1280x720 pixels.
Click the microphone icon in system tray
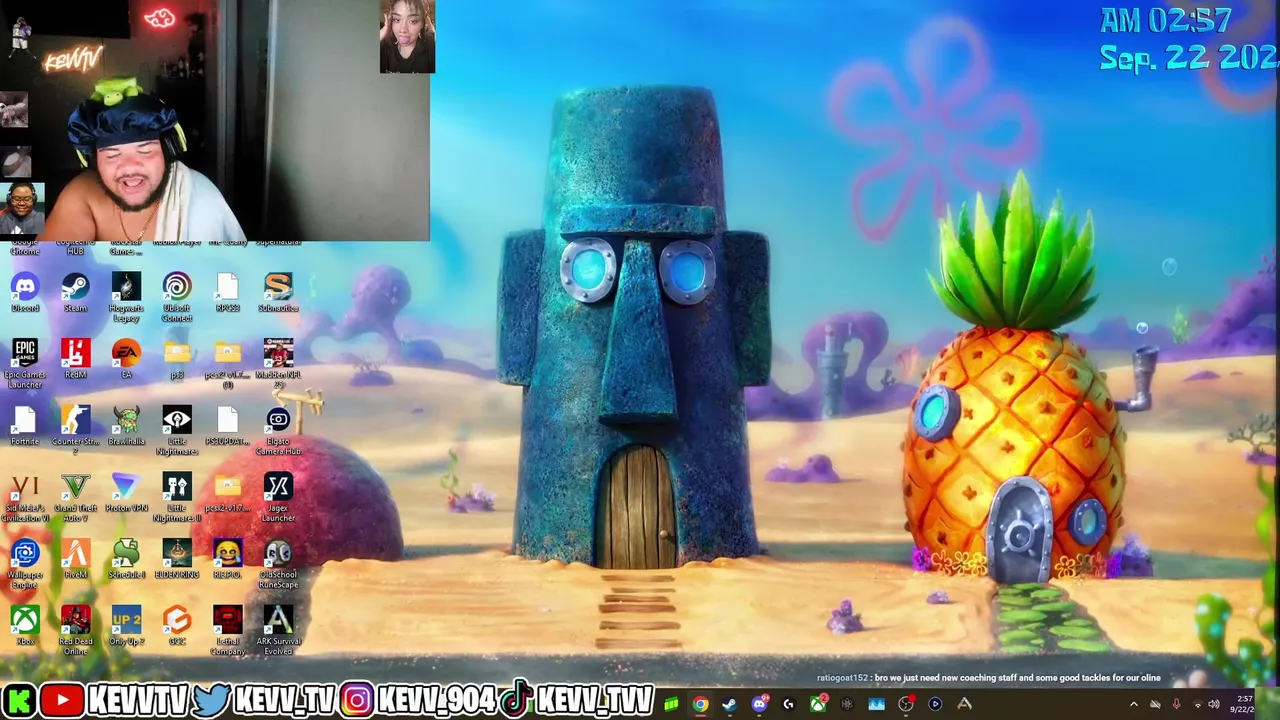[1176, 704]
